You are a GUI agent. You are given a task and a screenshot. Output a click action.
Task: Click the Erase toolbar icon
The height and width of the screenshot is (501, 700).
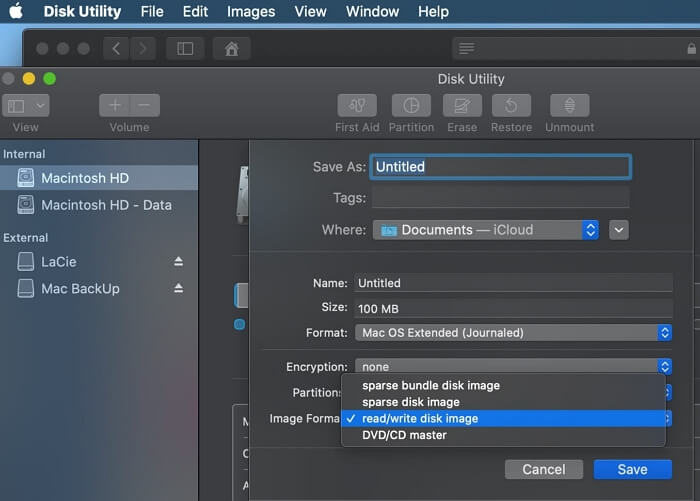click(x=461, y=106)
